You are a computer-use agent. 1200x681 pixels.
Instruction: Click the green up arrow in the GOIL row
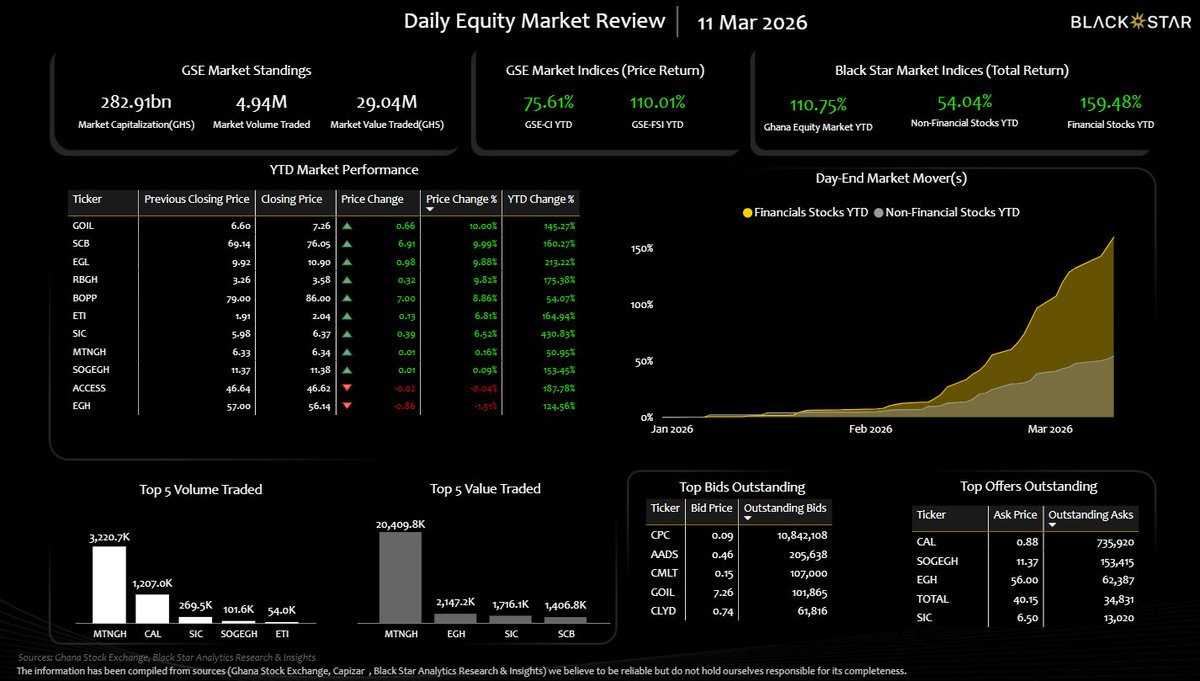click(347, 227)
